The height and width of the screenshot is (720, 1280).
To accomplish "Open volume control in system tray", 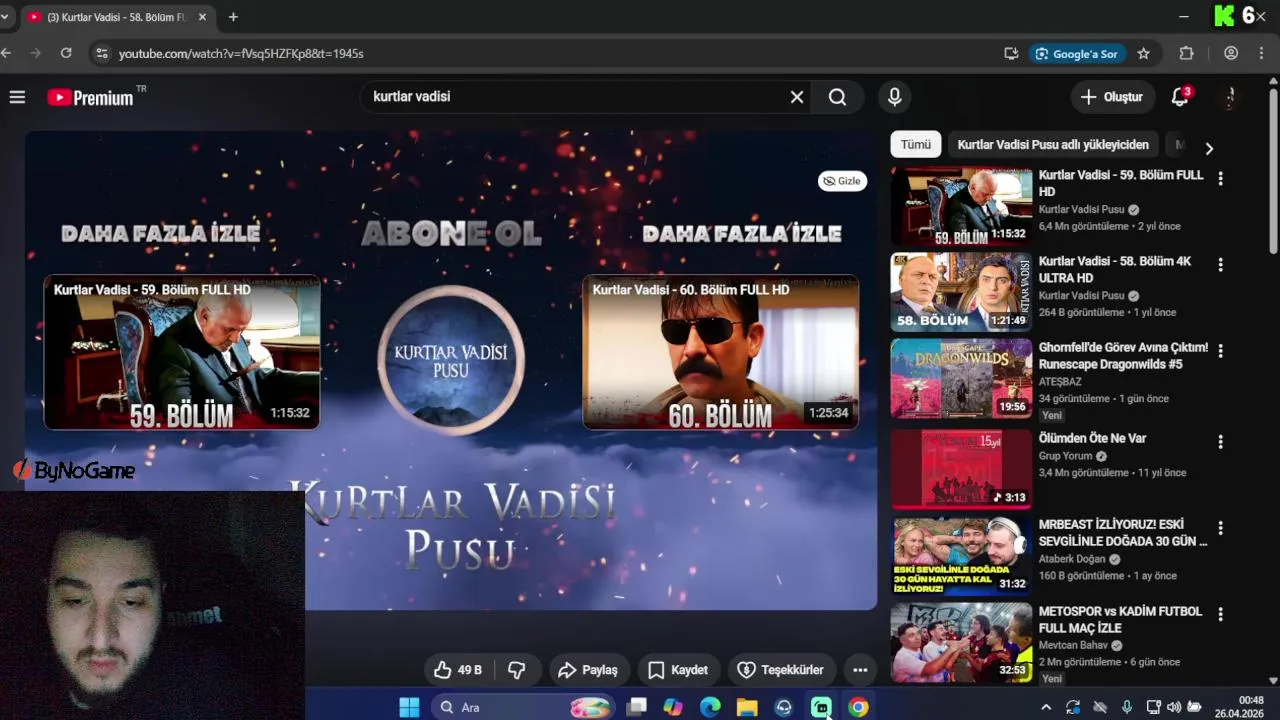I will [x=1174, y=707].
